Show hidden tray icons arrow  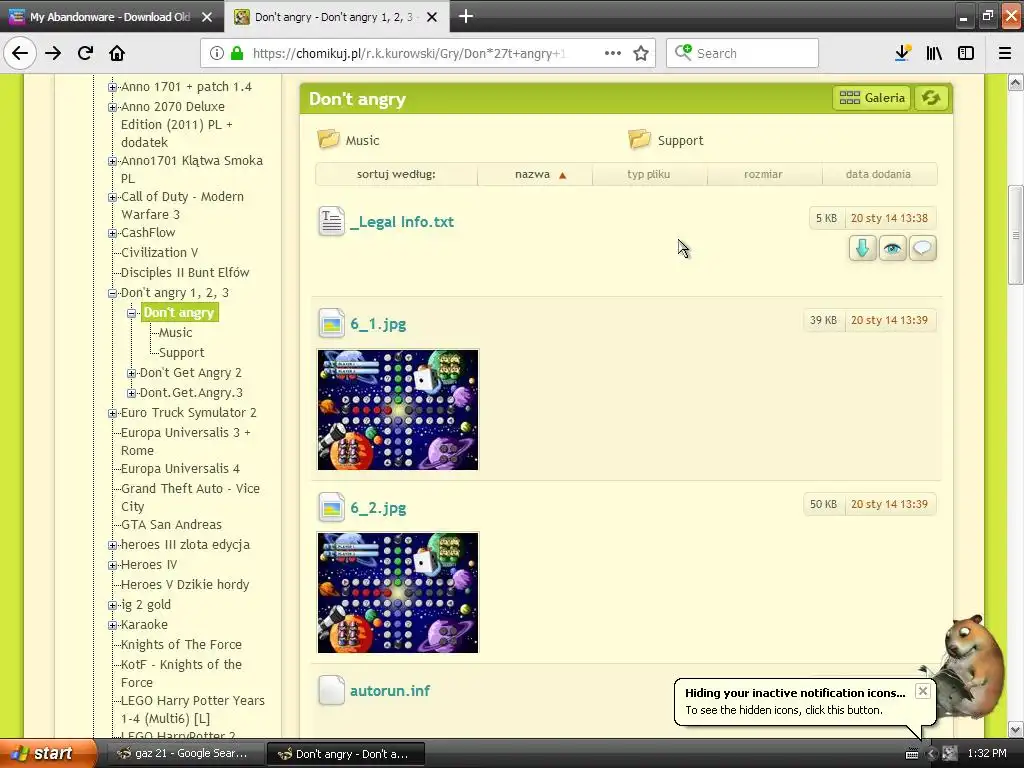[x=931, y=754]
